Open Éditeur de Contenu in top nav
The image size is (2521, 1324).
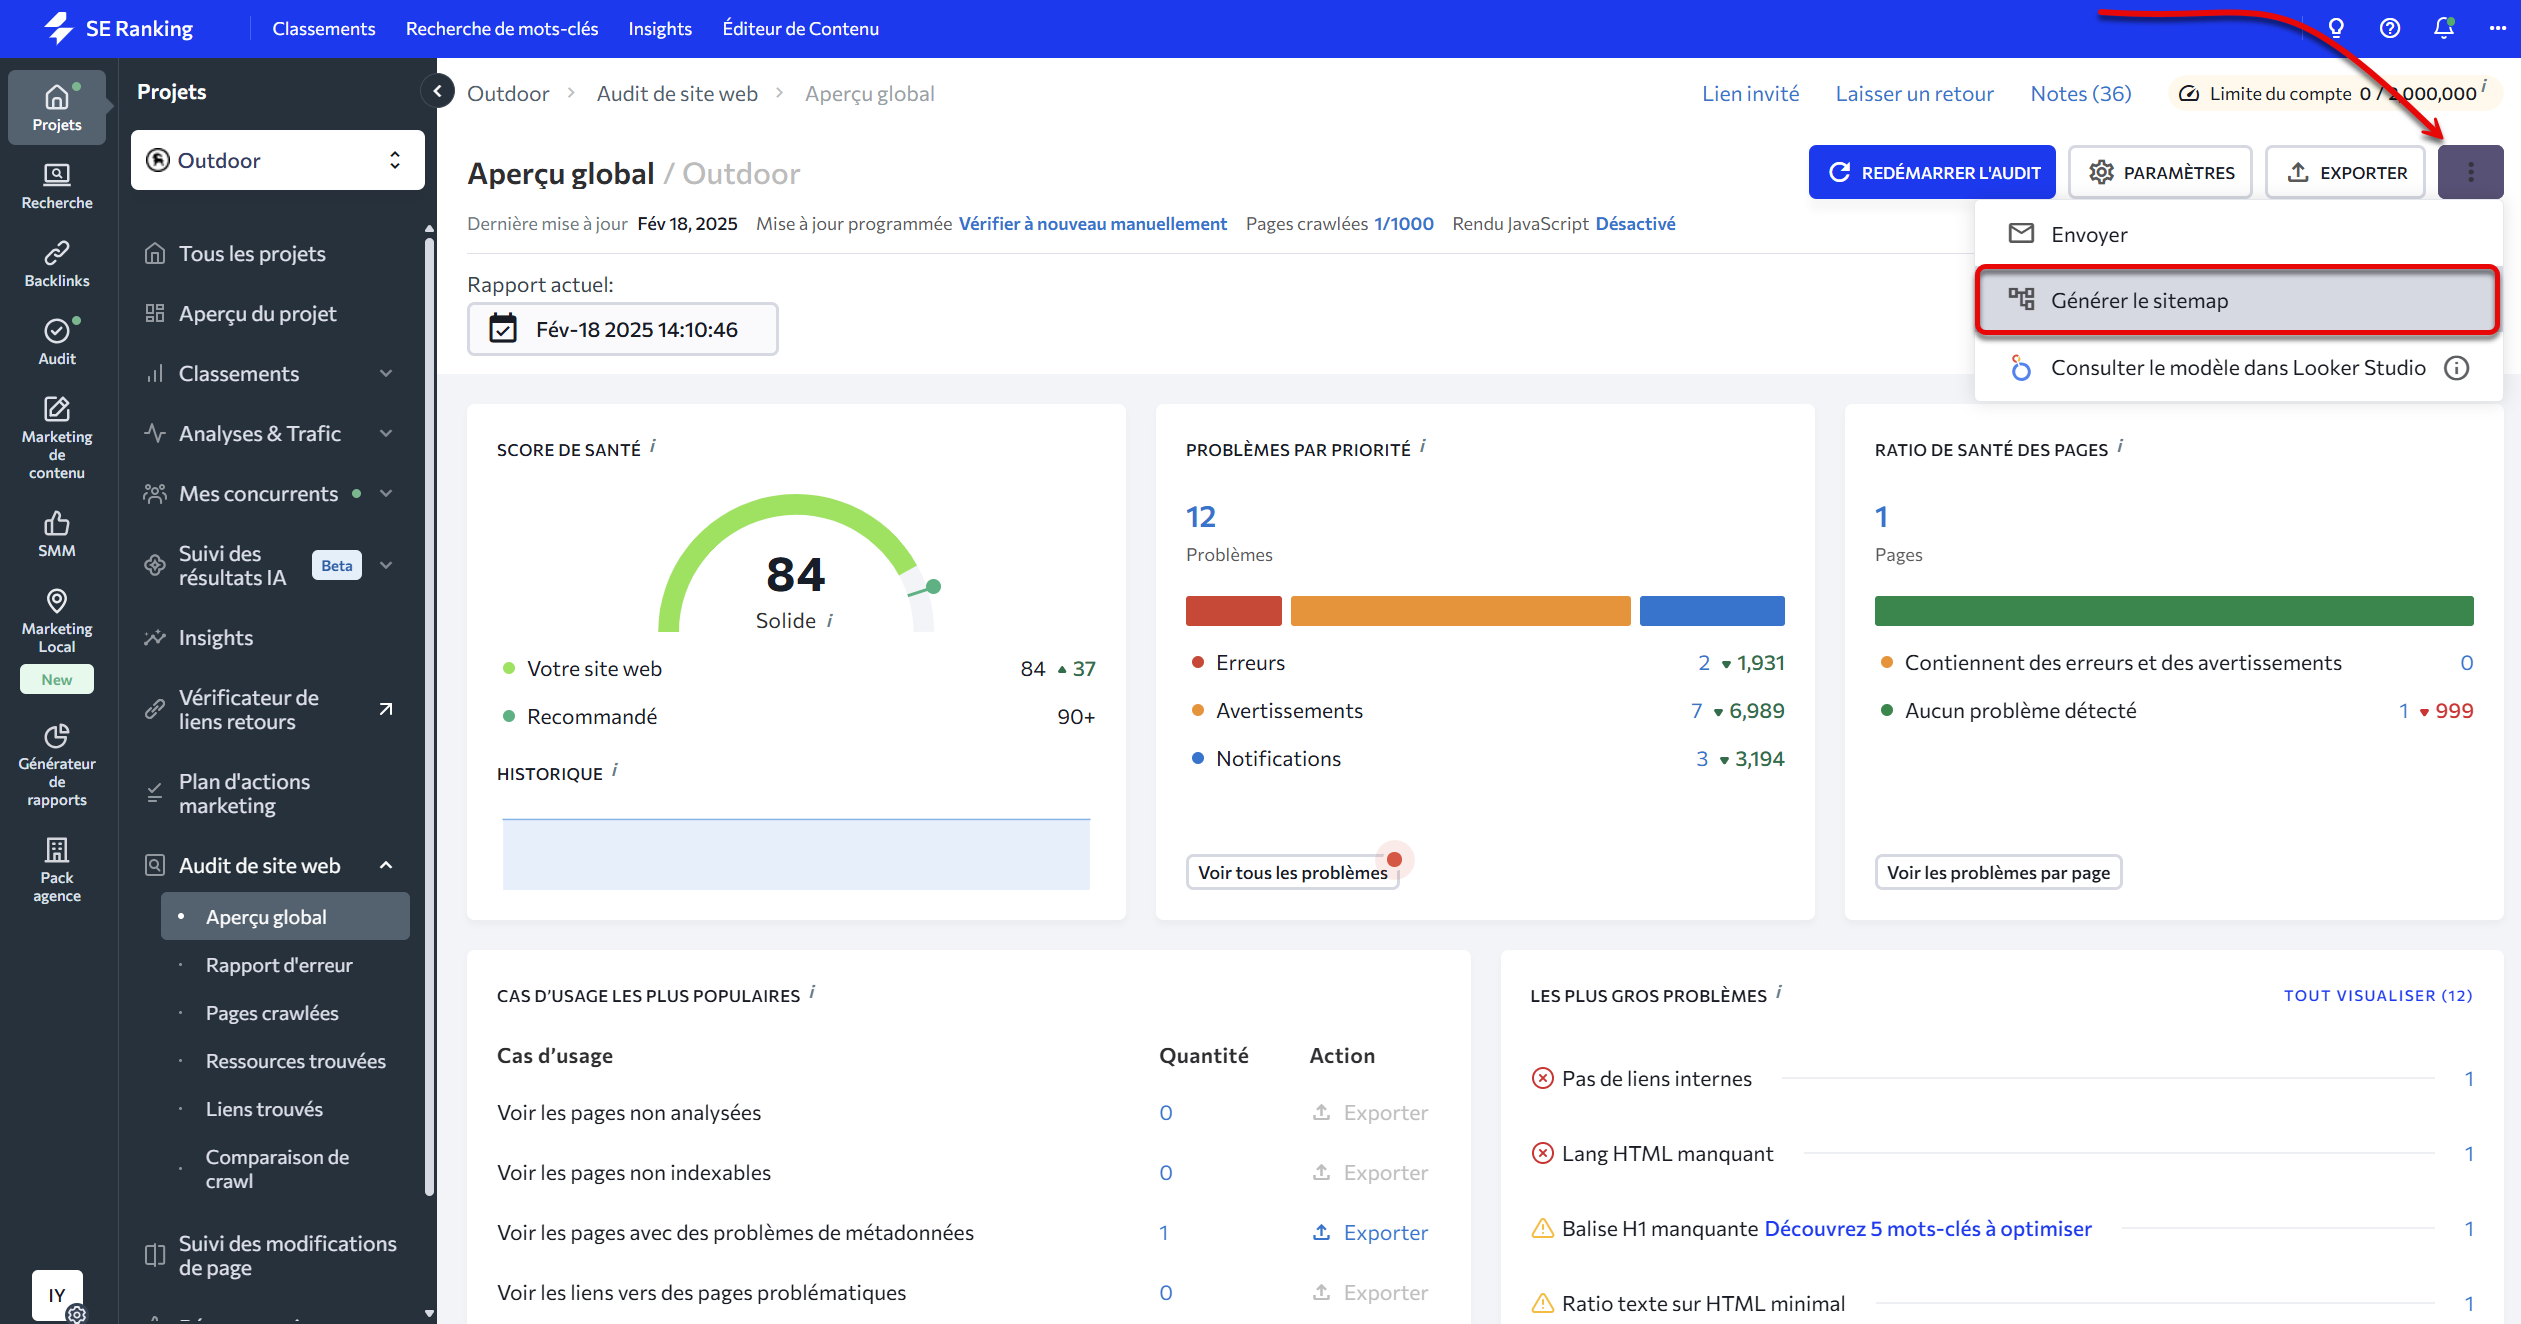801,28
